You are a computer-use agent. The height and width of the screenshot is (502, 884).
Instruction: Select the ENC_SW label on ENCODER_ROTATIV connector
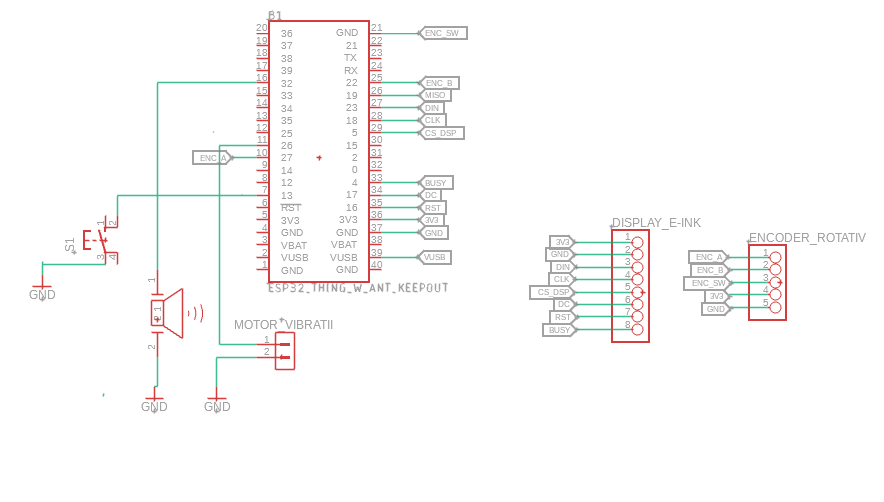(x=708, y=283)
